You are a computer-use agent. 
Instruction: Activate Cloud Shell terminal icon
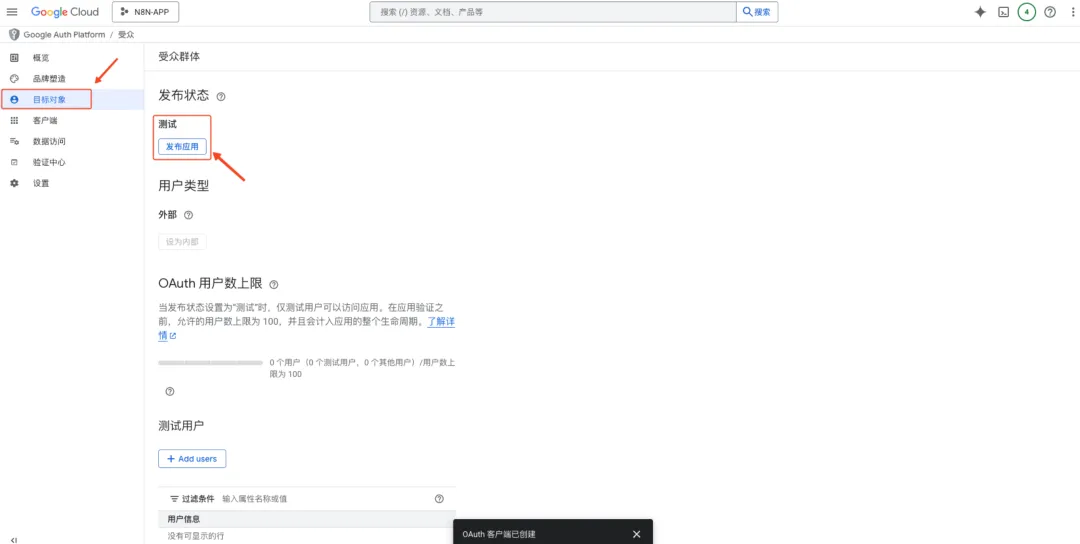[1004, 12]
